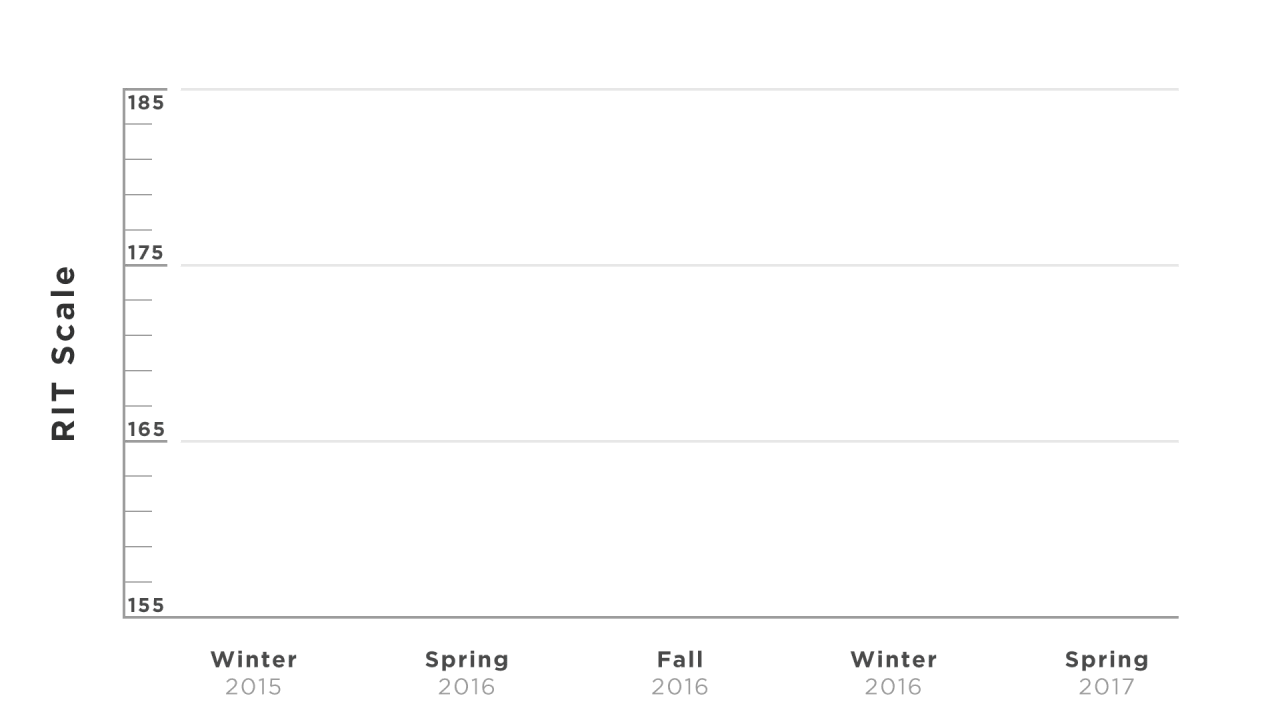The height and width of the screenshot is (720, 1280).
Task: Select the RIT Scale axis title
Action: coord(63,353)
